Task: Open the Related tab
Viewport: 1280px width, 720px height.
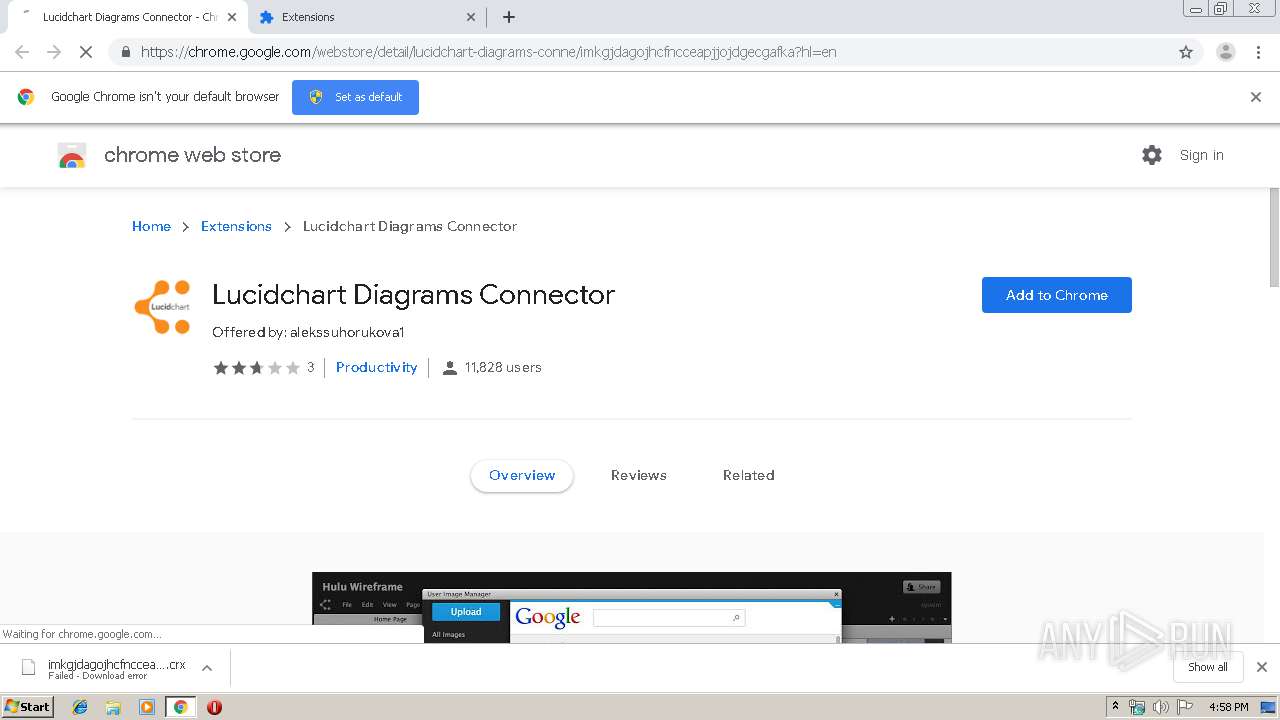Action: coord(748,475)
